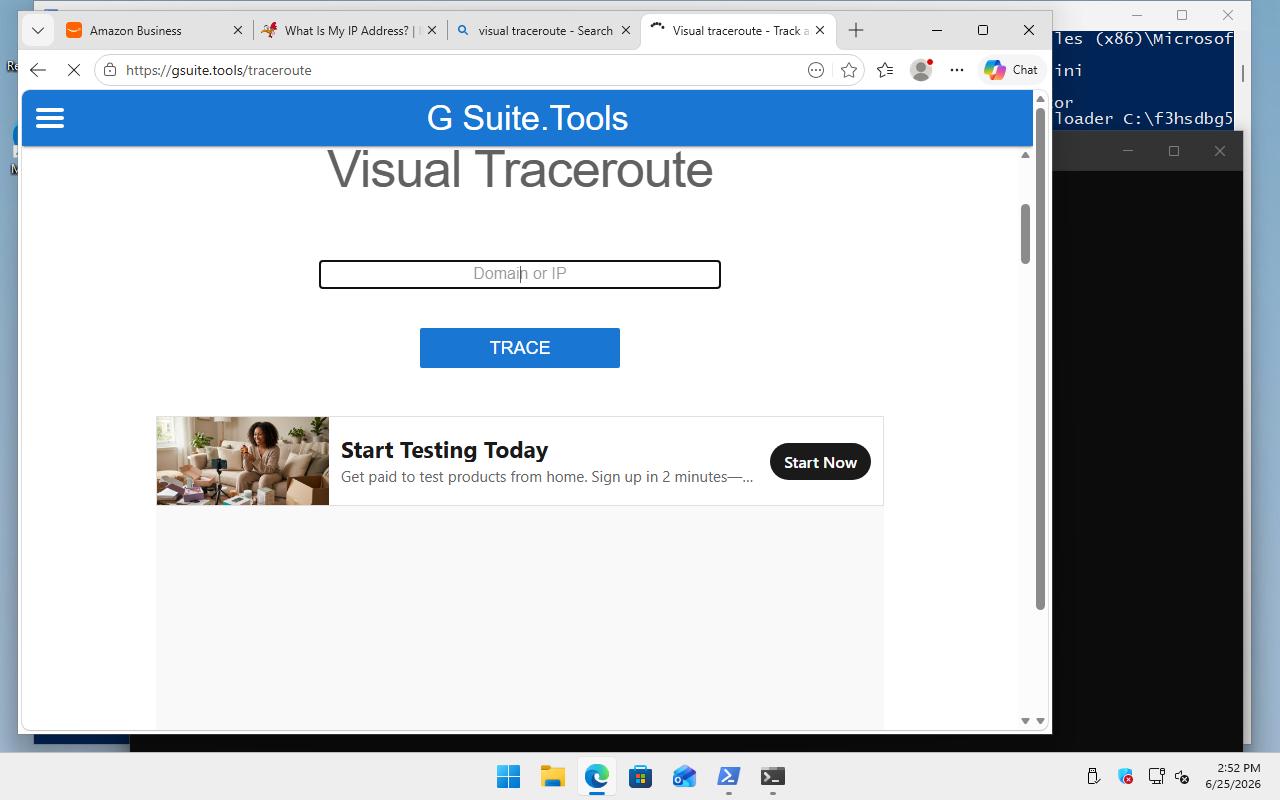Viewport: 1280px width, 800px height.
Task: Close the visual traceroute - Search tab
Action: pos(626,30)
